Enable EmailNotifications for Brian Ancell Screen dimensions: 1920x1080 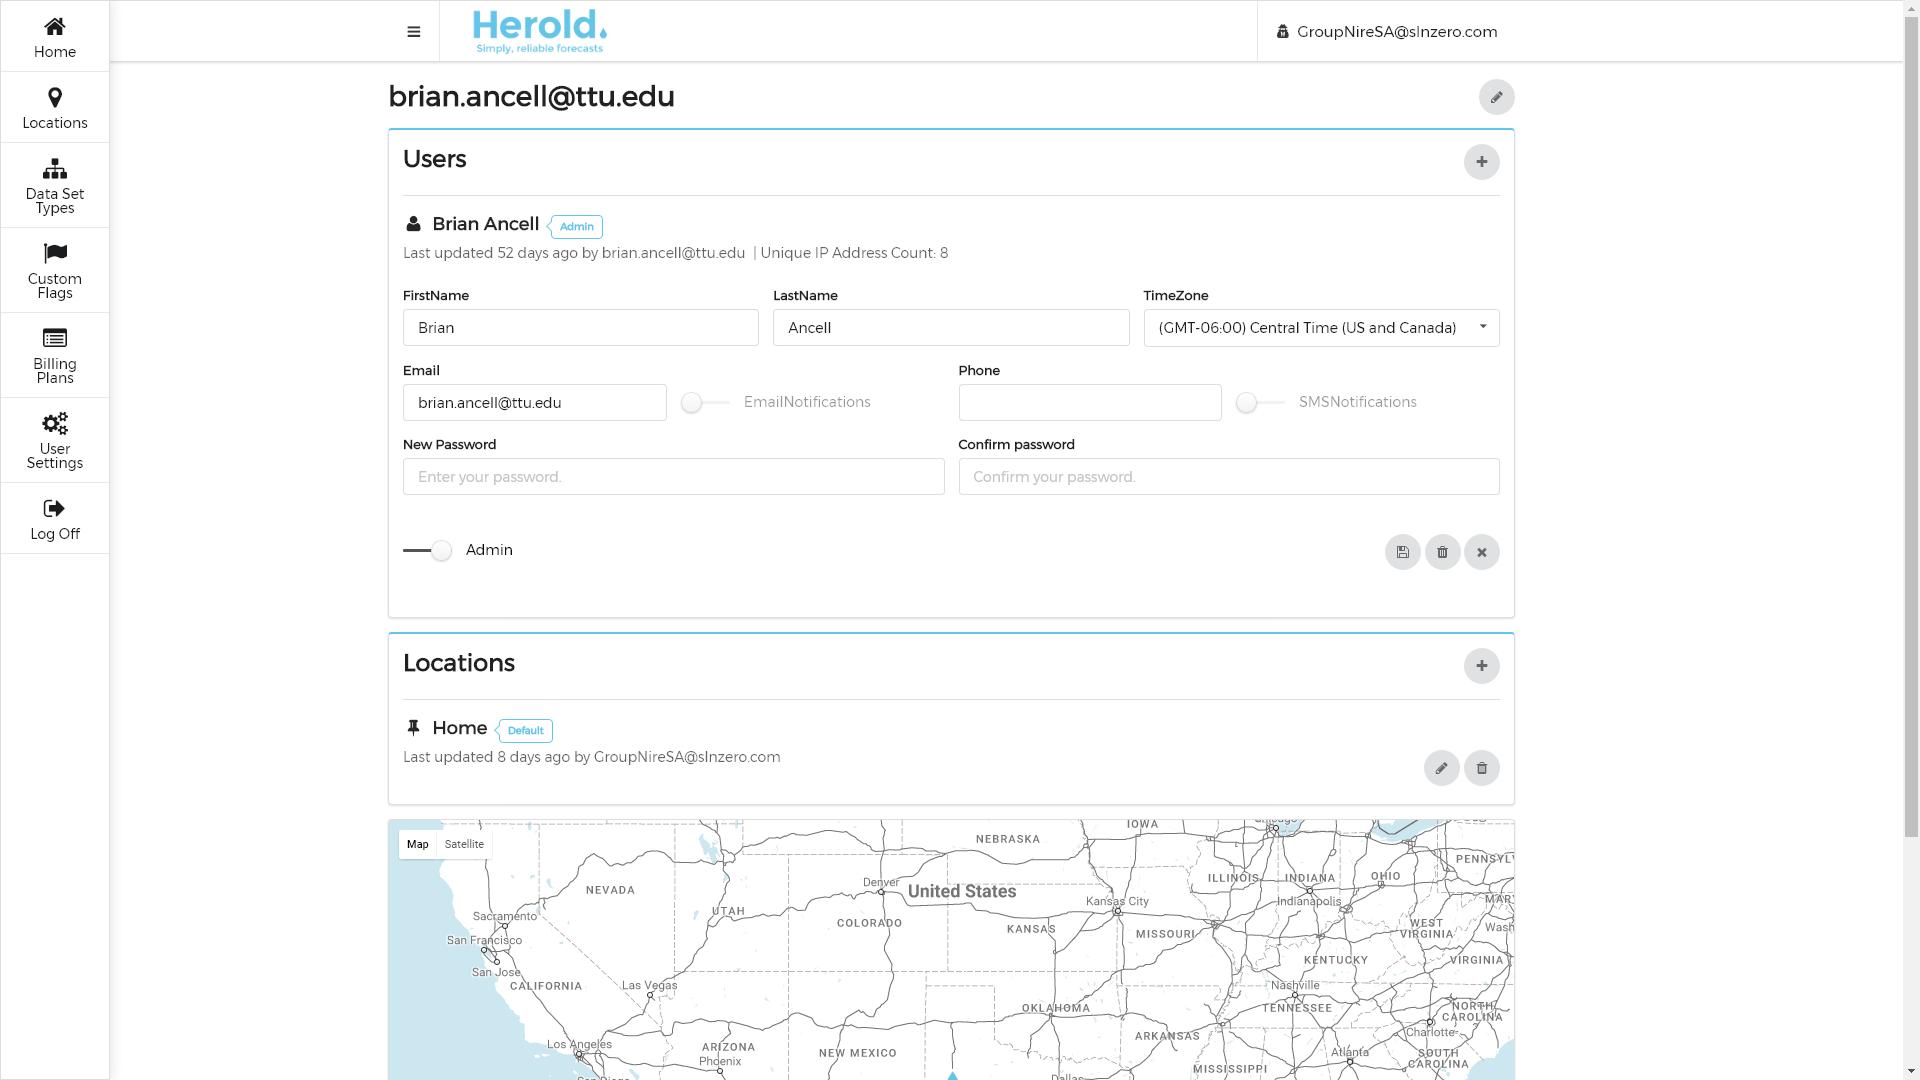[x=692, y=402]
